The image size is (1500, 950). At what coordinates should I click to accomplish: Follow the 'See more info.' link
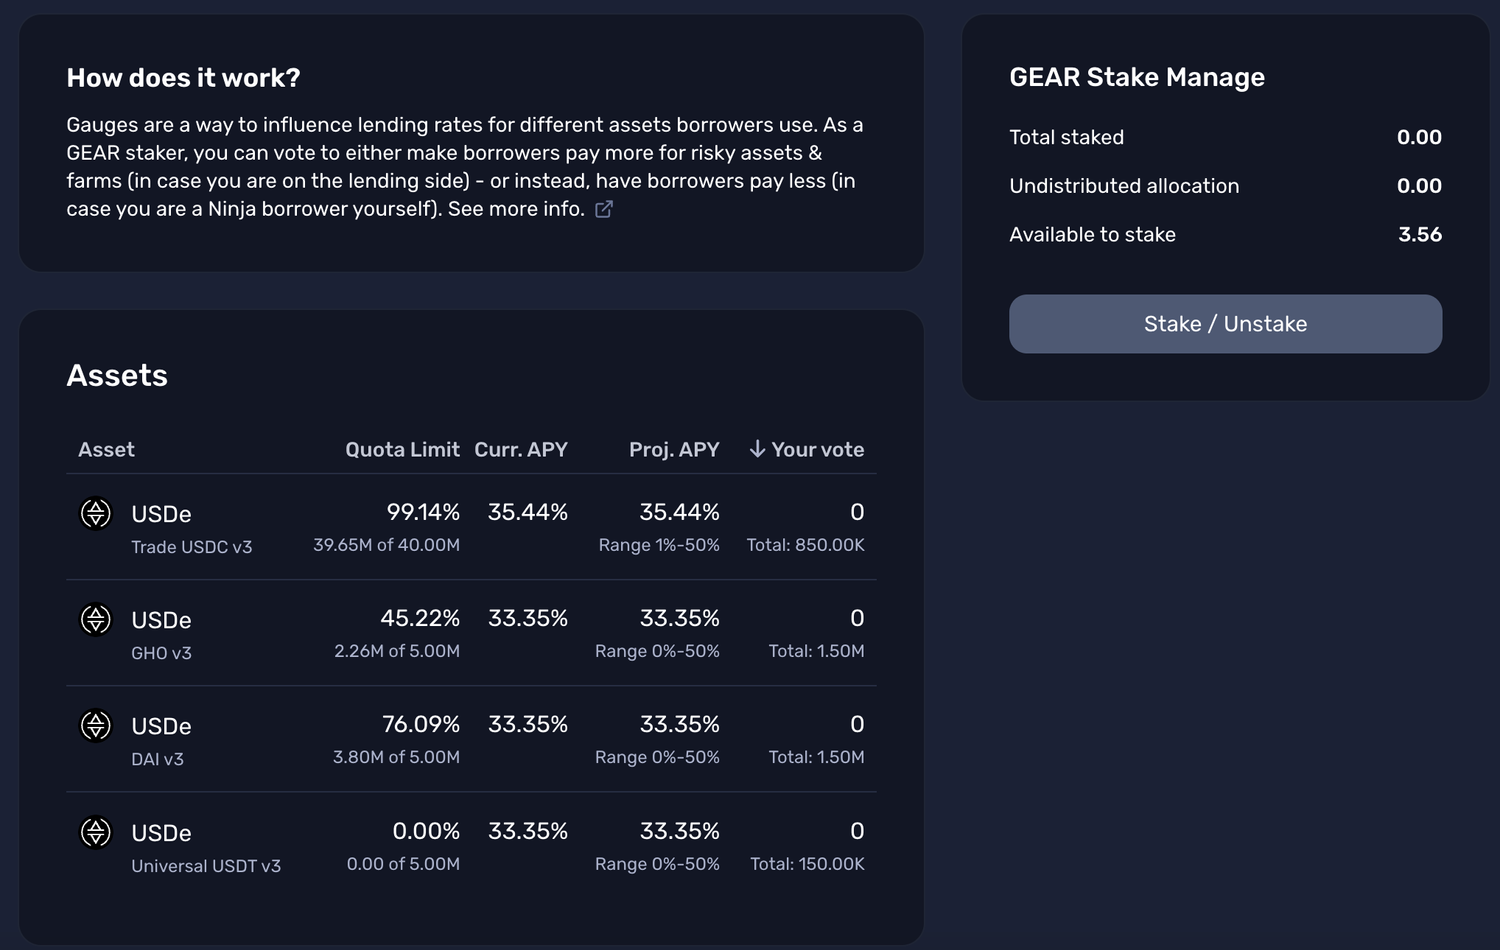click(x=516, y=209)
